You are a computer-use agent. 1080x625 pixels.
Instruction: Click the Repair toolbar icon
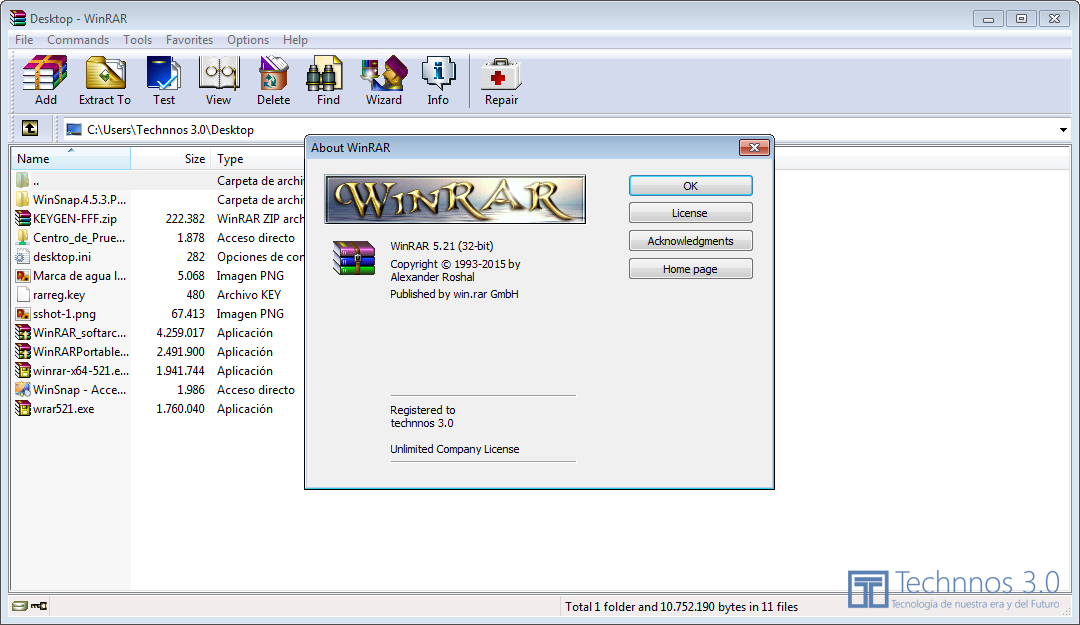point(501,81)
